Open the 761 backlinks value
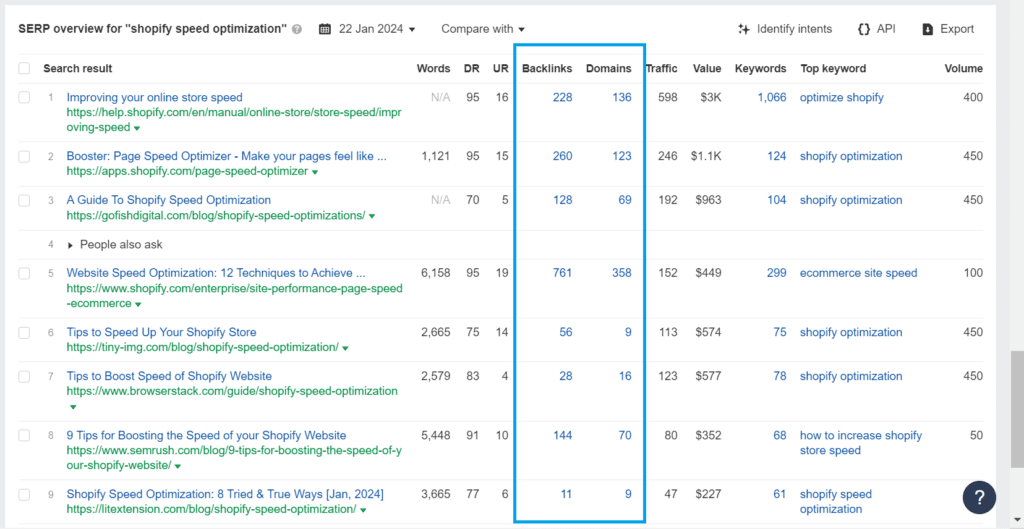Viewport: 1024px width, 529px height. 562,273
